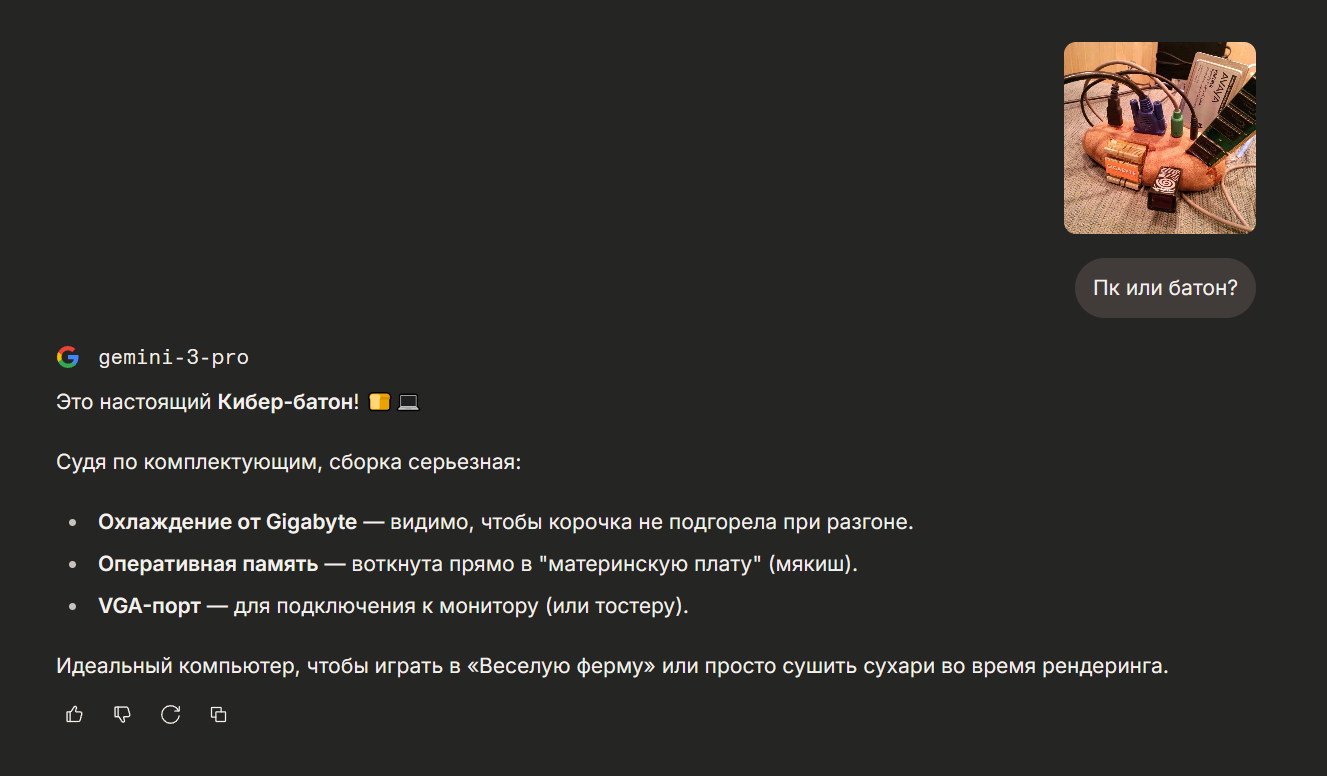Click the gemini-3-pro model name
Viewport: 1327px width, 776px height.
(x=173, y=358)
